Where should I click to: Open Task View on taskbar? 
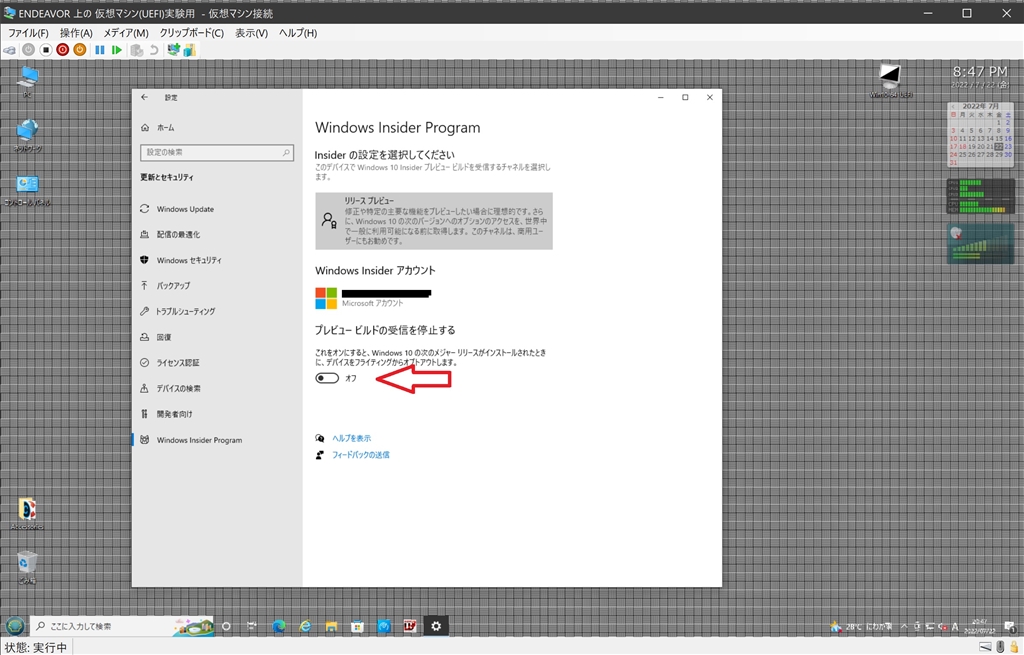point(252,626)
